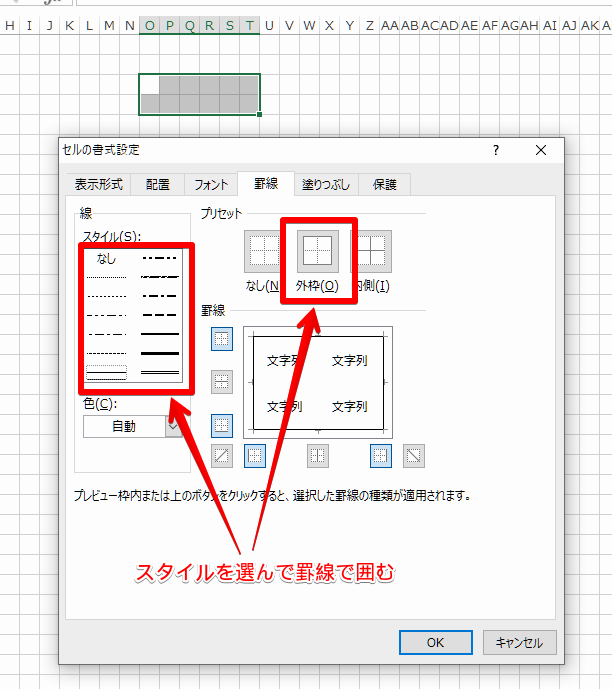
Task: Switch to the 表示形式 tab
Action: coord(99,185)
